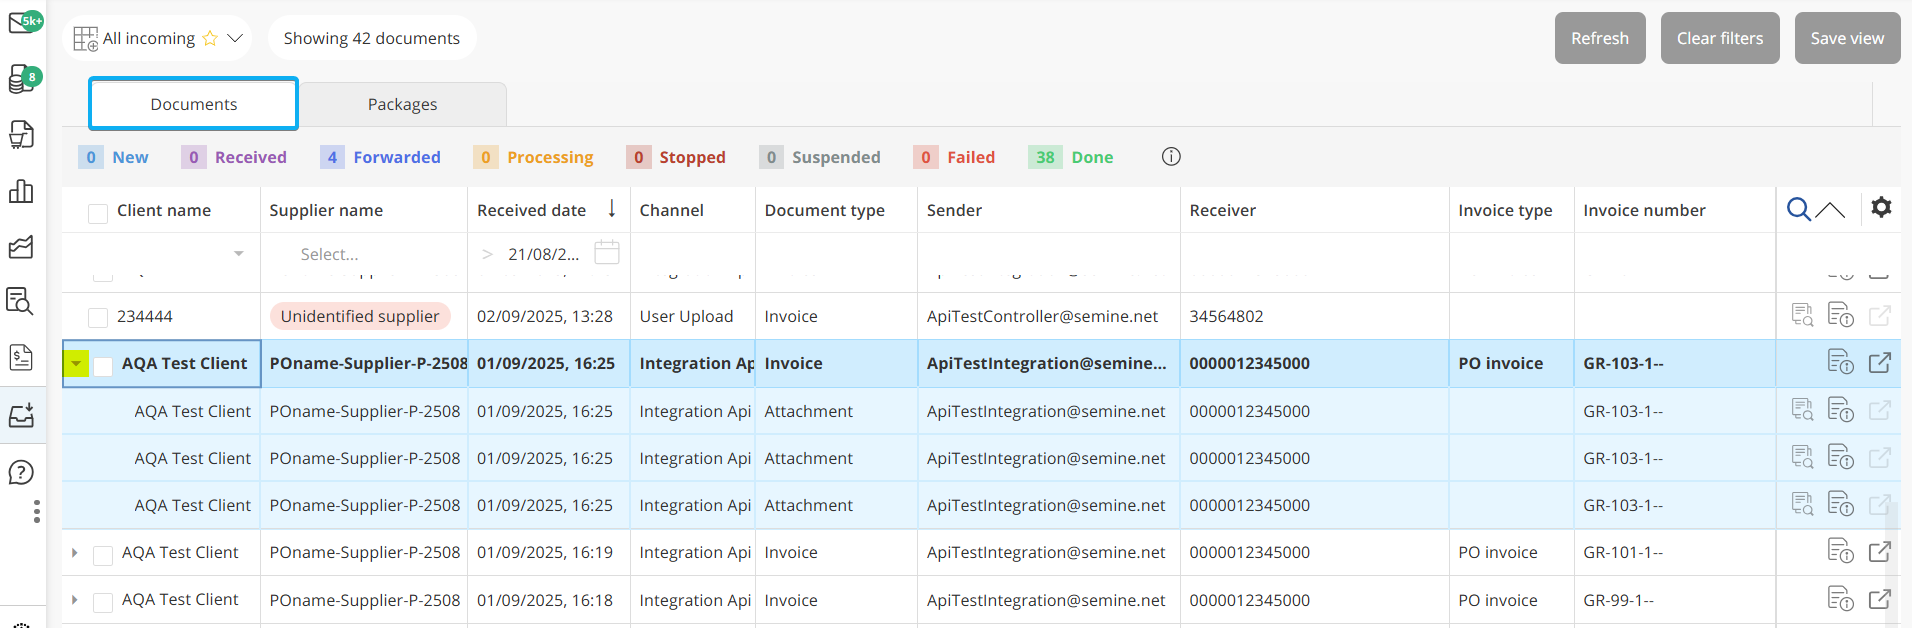Image resolution: width=1912 pixels, height=628 pixels.
Task: Tick the checkbox in the 16:18 AQA Test Client row
Action: point(103,602)
